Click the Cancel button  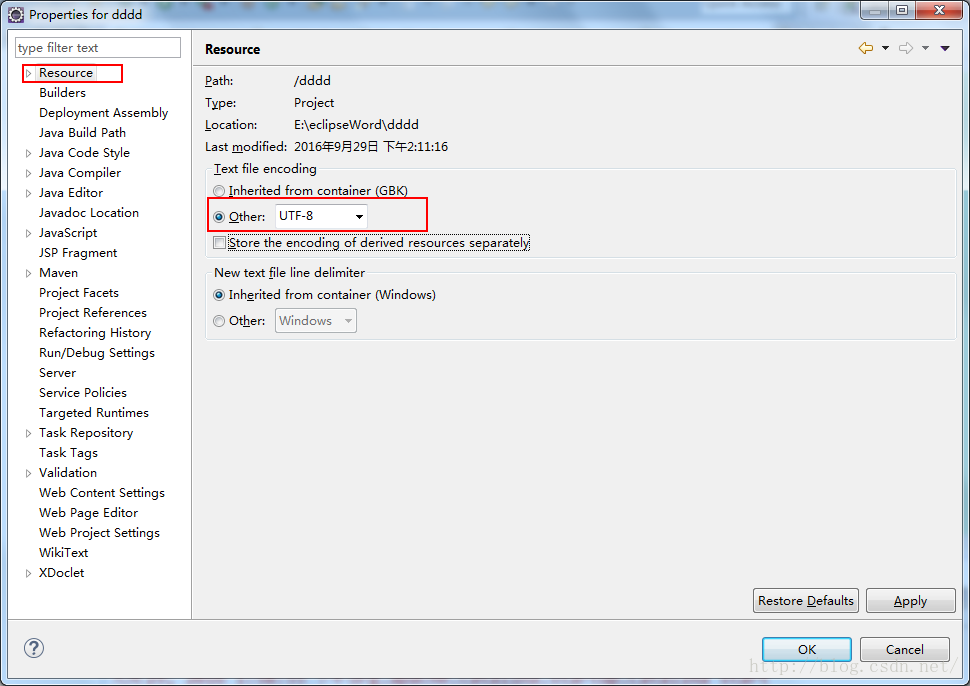[x=904, y=650]
